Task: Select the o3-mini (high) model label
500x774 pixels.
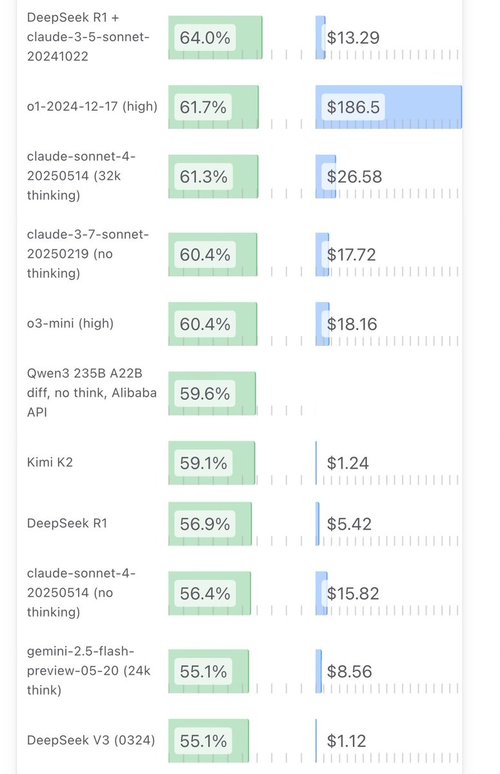Action: pos(70,323)
